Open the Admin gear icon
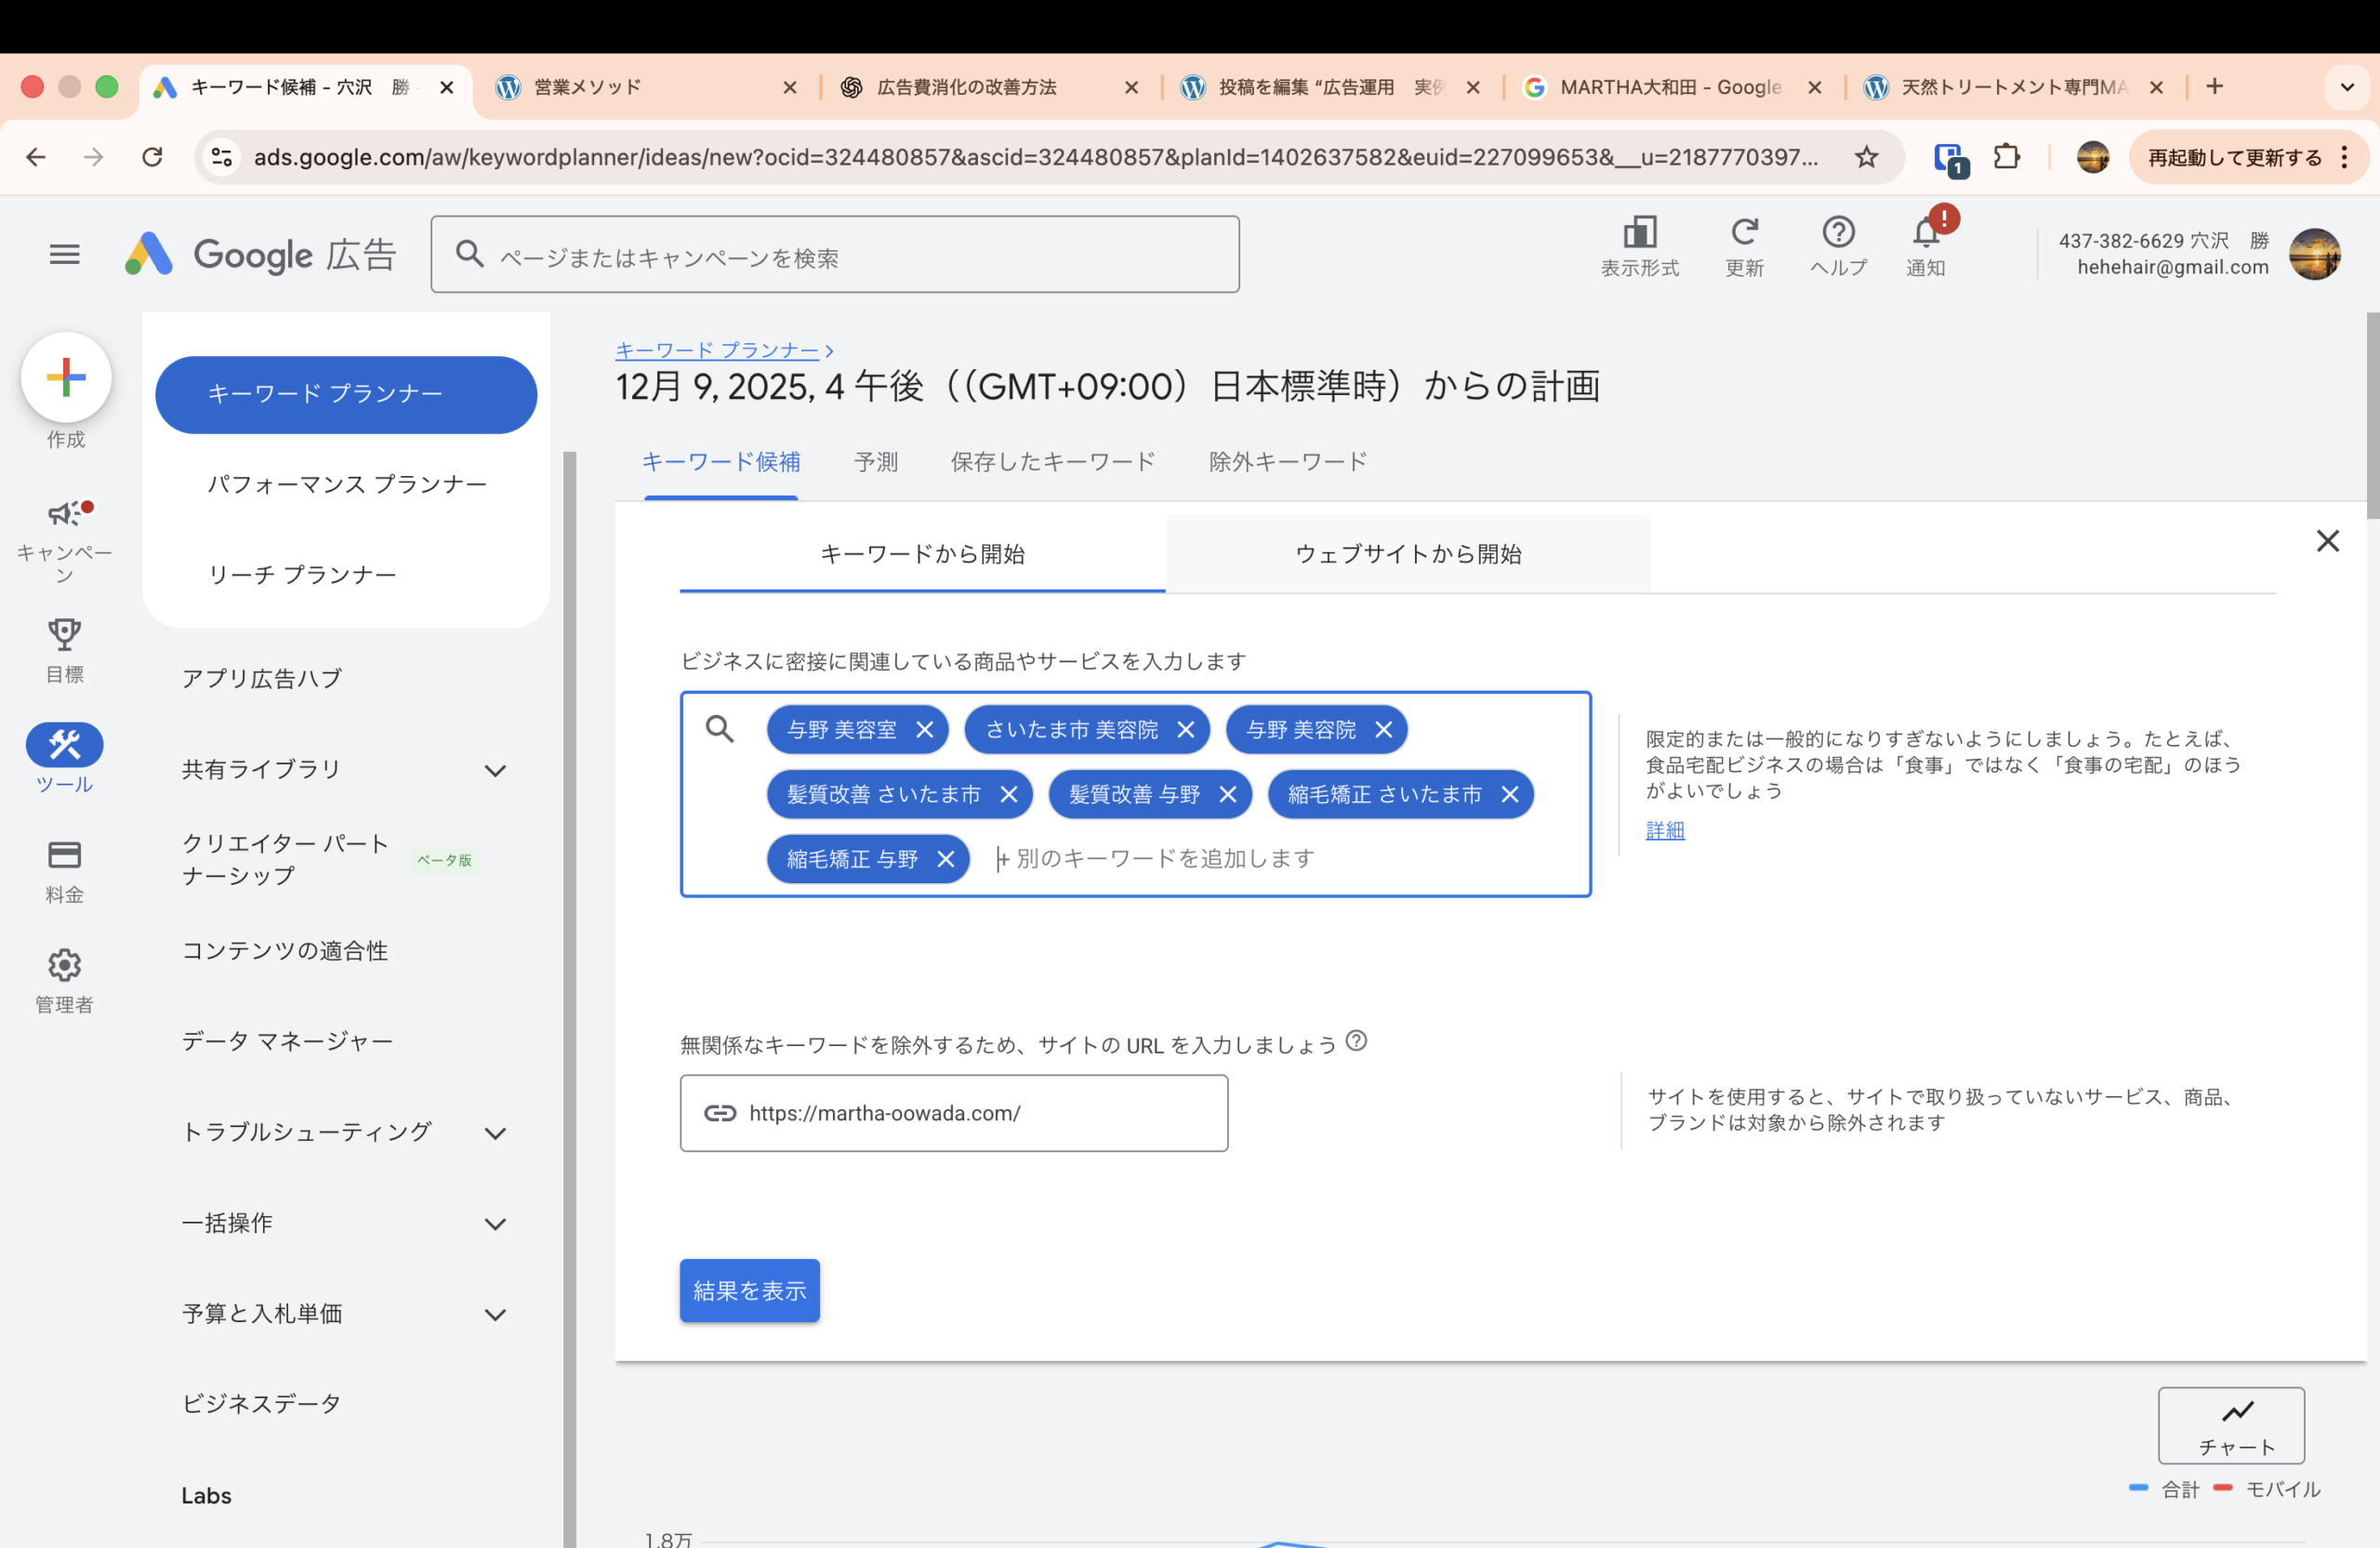The height and width of the screenshot is (1548, 2380). pos(65,965)
